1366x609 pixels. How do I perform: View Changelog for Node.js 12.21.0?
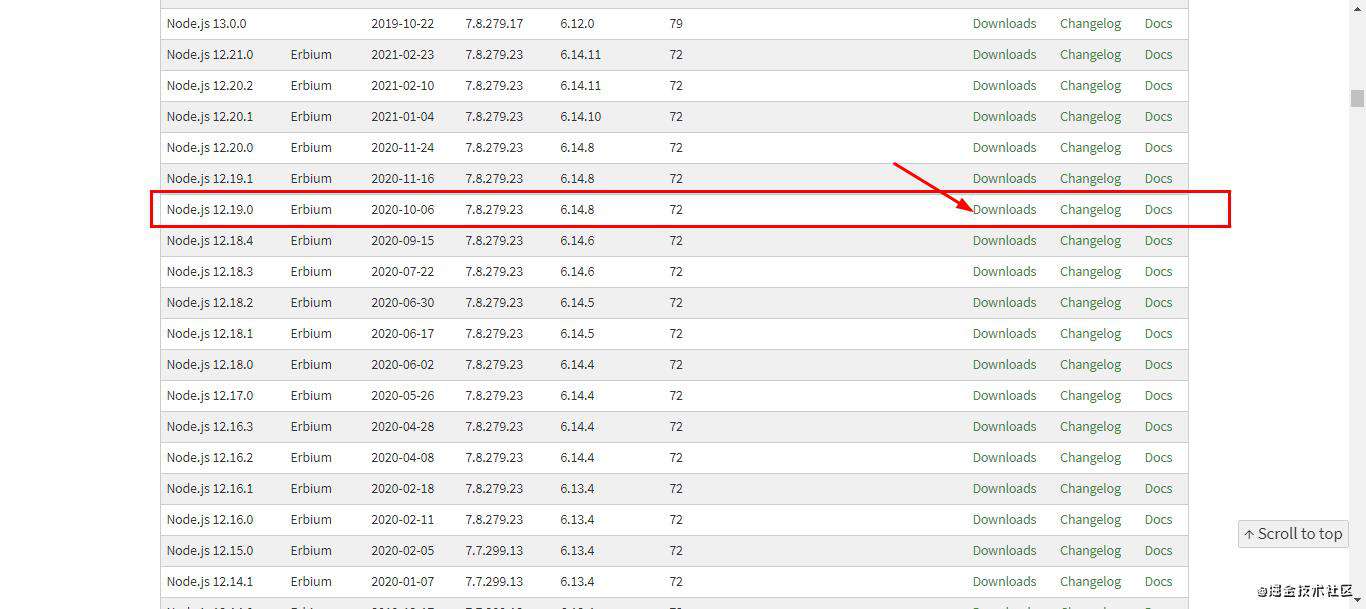click(1090, 54)
